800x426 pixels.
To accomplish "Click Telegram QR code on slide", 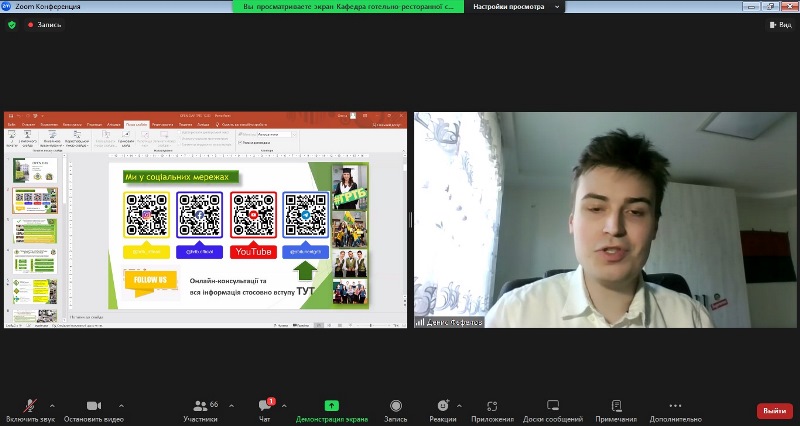I will 306,215.
